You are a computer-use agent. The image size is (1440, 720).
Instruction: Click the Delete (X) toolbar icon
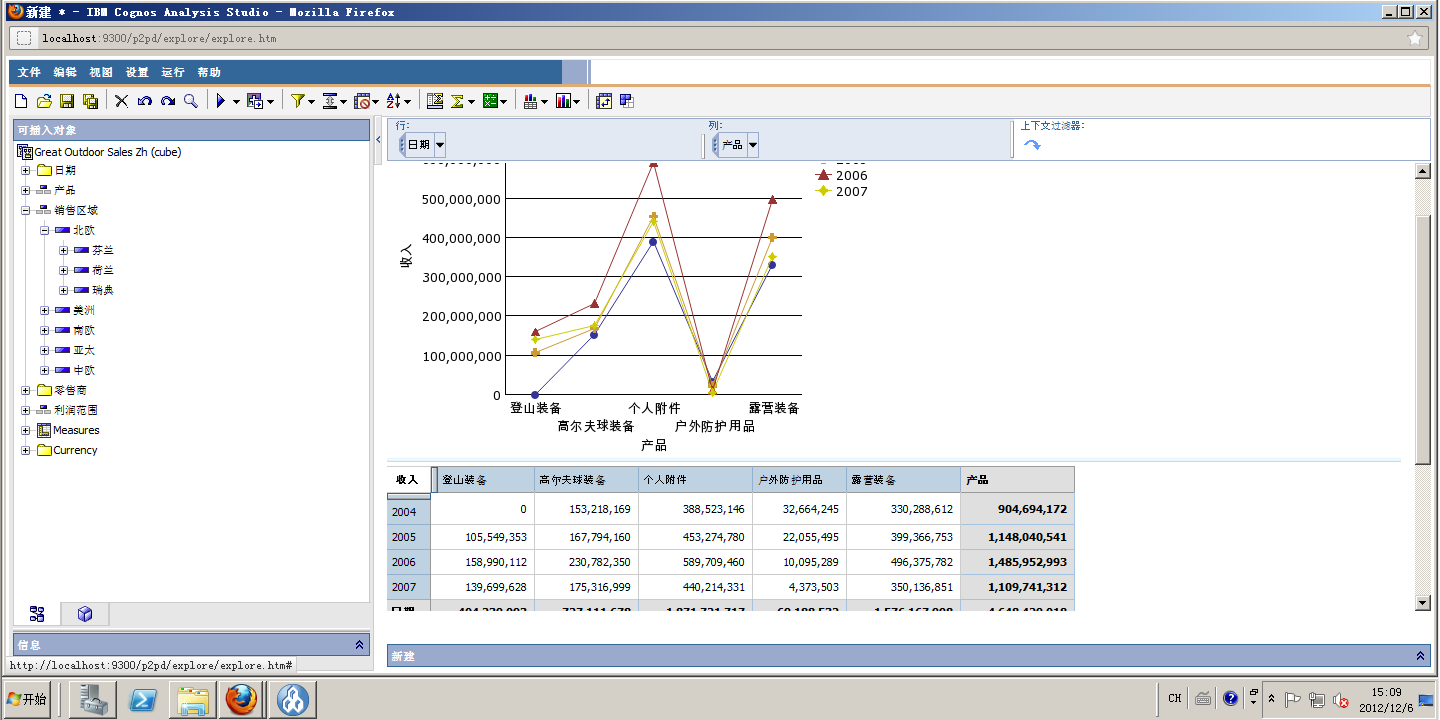(121, 101)
